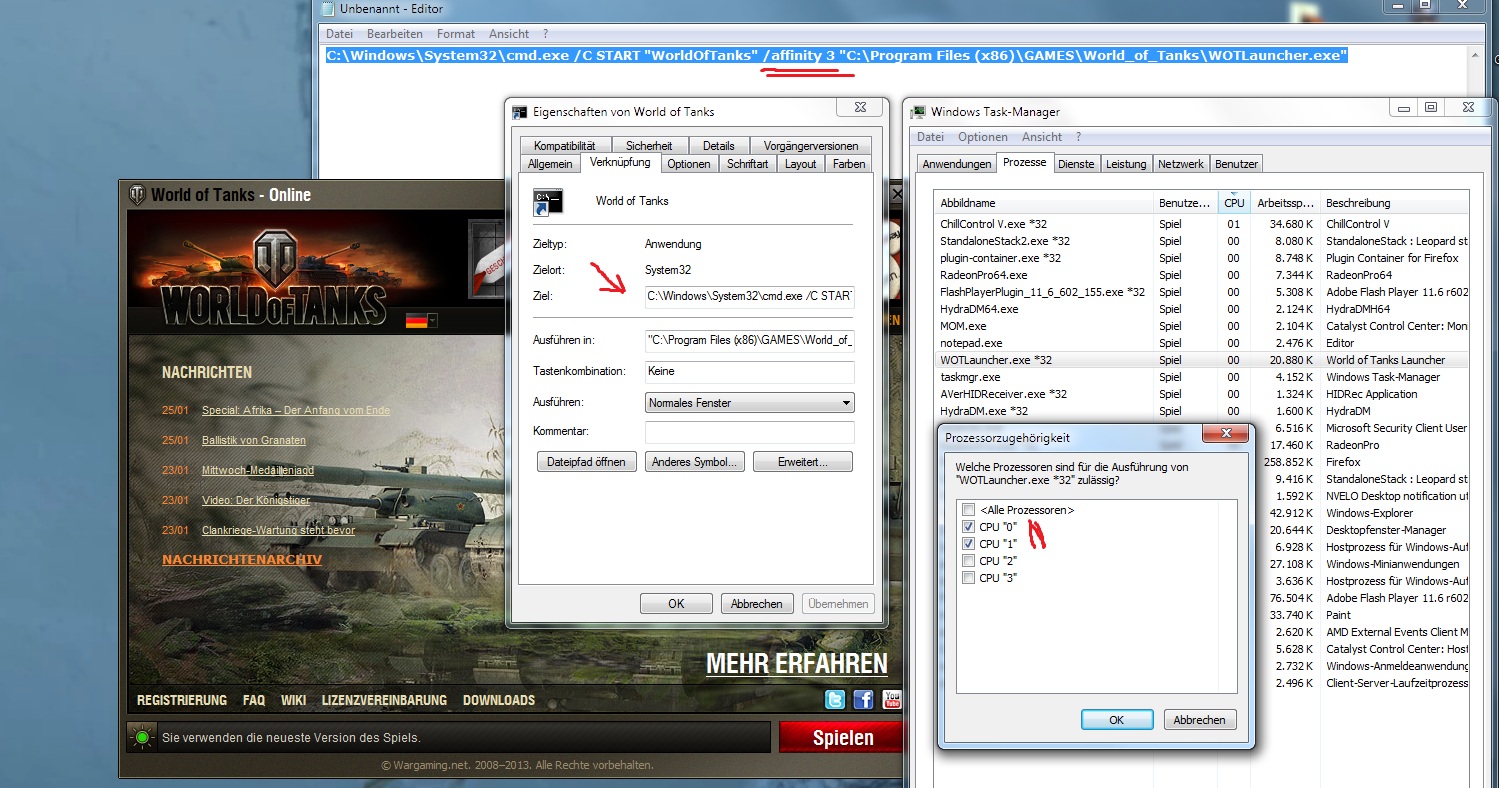
Task: Click into the empty Kommentar field
Action: [x=750, y=432]
